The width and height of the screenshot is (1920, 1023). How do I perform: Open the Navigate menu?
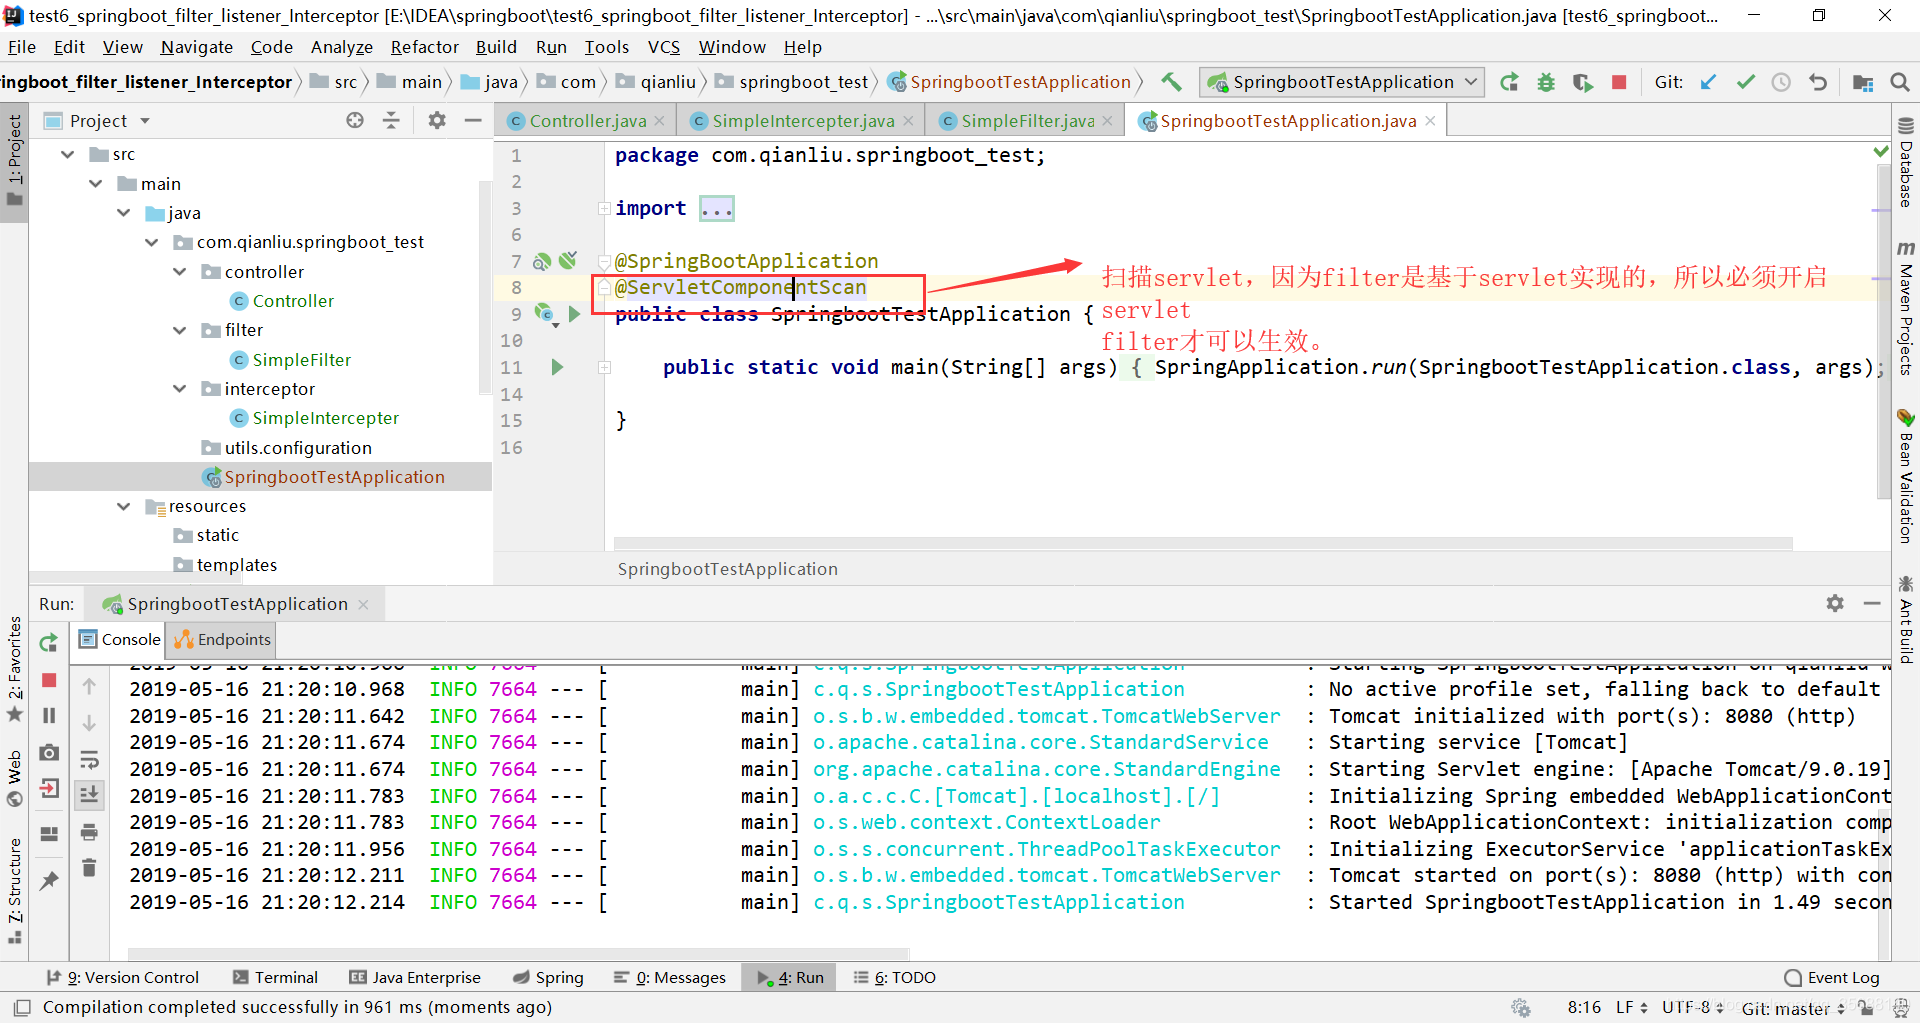[196, 47]
